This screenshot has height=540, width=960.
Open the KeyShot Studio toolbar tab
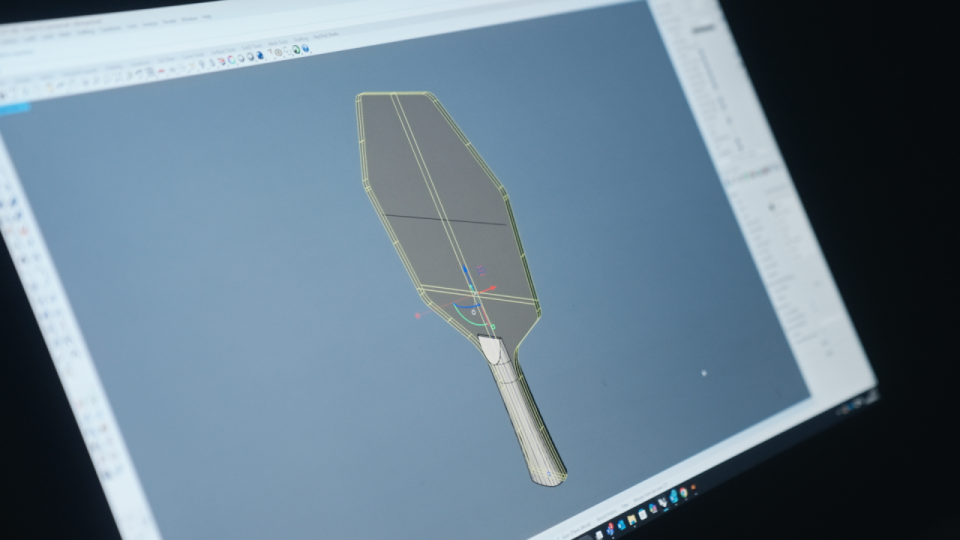(327, 35)
